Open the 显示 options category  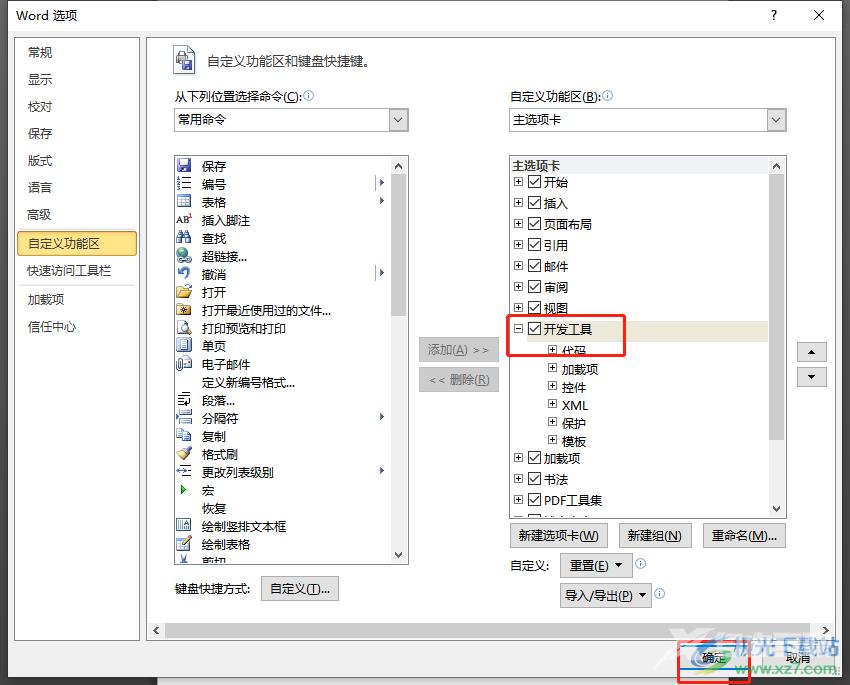(40, 80)
